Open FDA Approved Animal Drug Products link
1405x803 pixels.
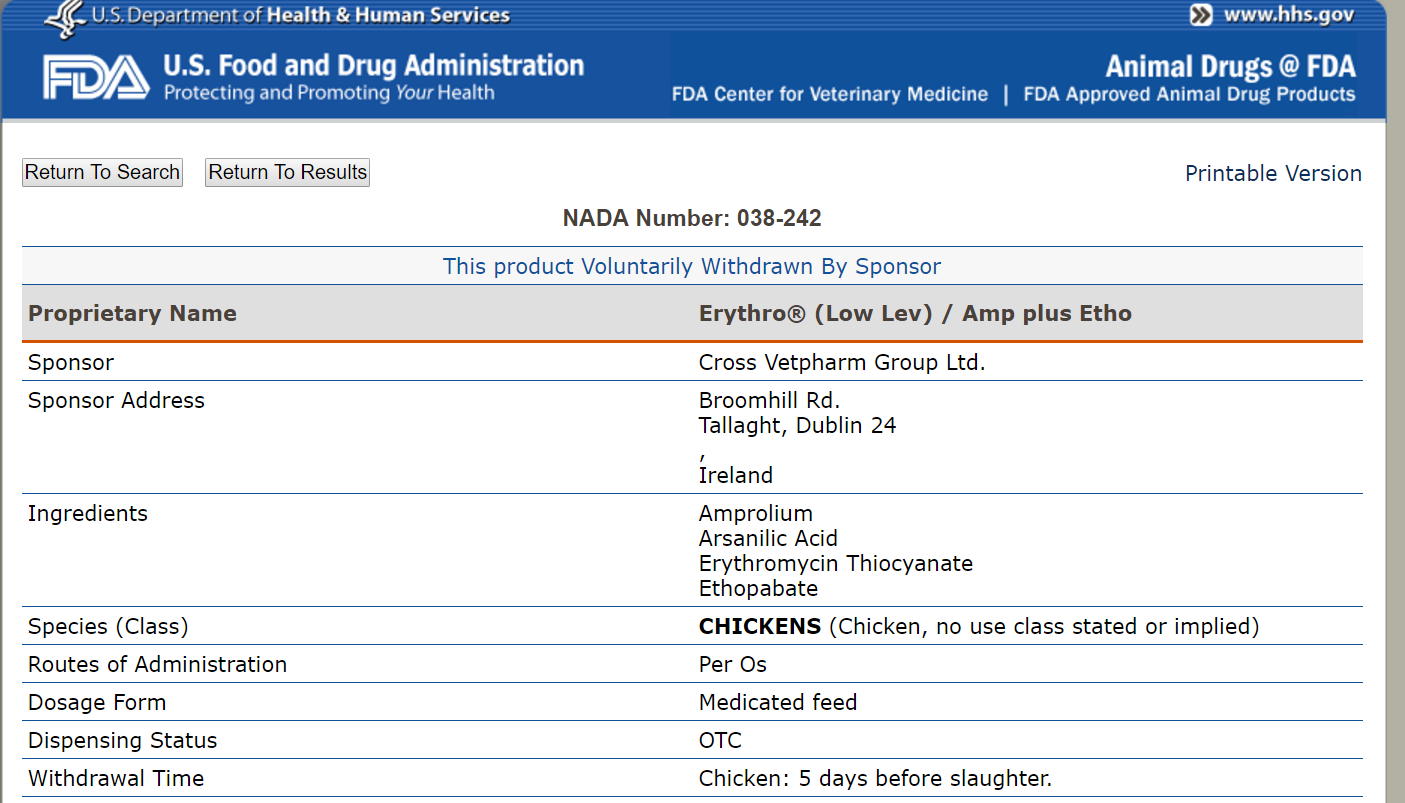1189,95
